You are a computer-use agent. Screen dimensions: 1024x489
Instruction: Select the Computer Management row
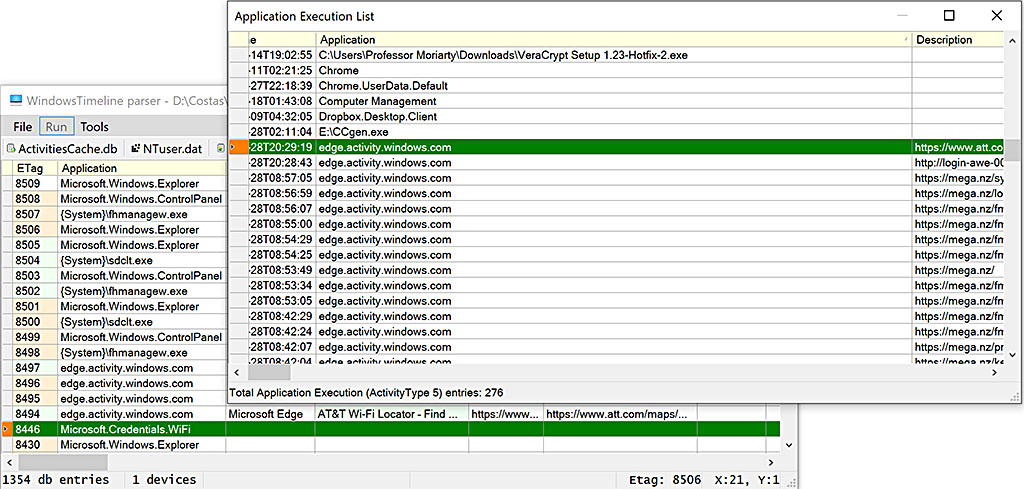(x=616, y=101)
